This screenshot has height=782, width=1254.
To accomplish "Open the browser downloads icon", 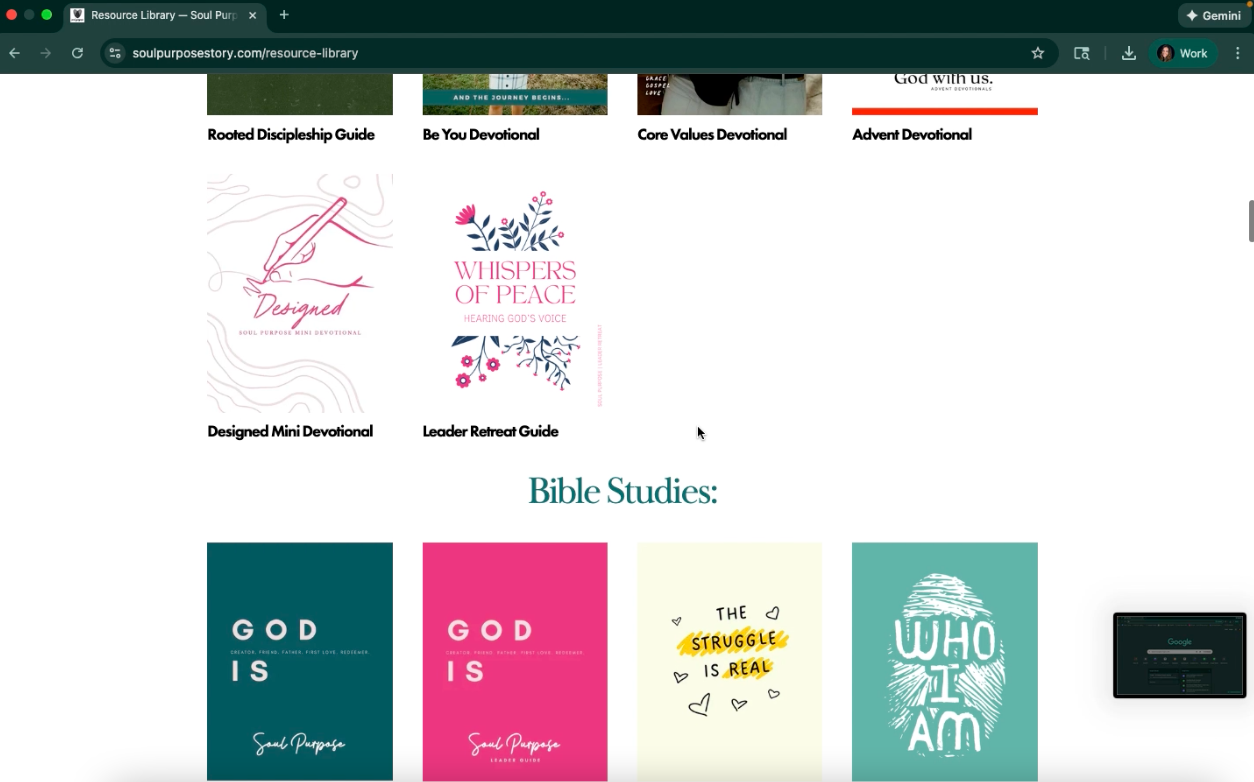I will tap(1129, 53).
